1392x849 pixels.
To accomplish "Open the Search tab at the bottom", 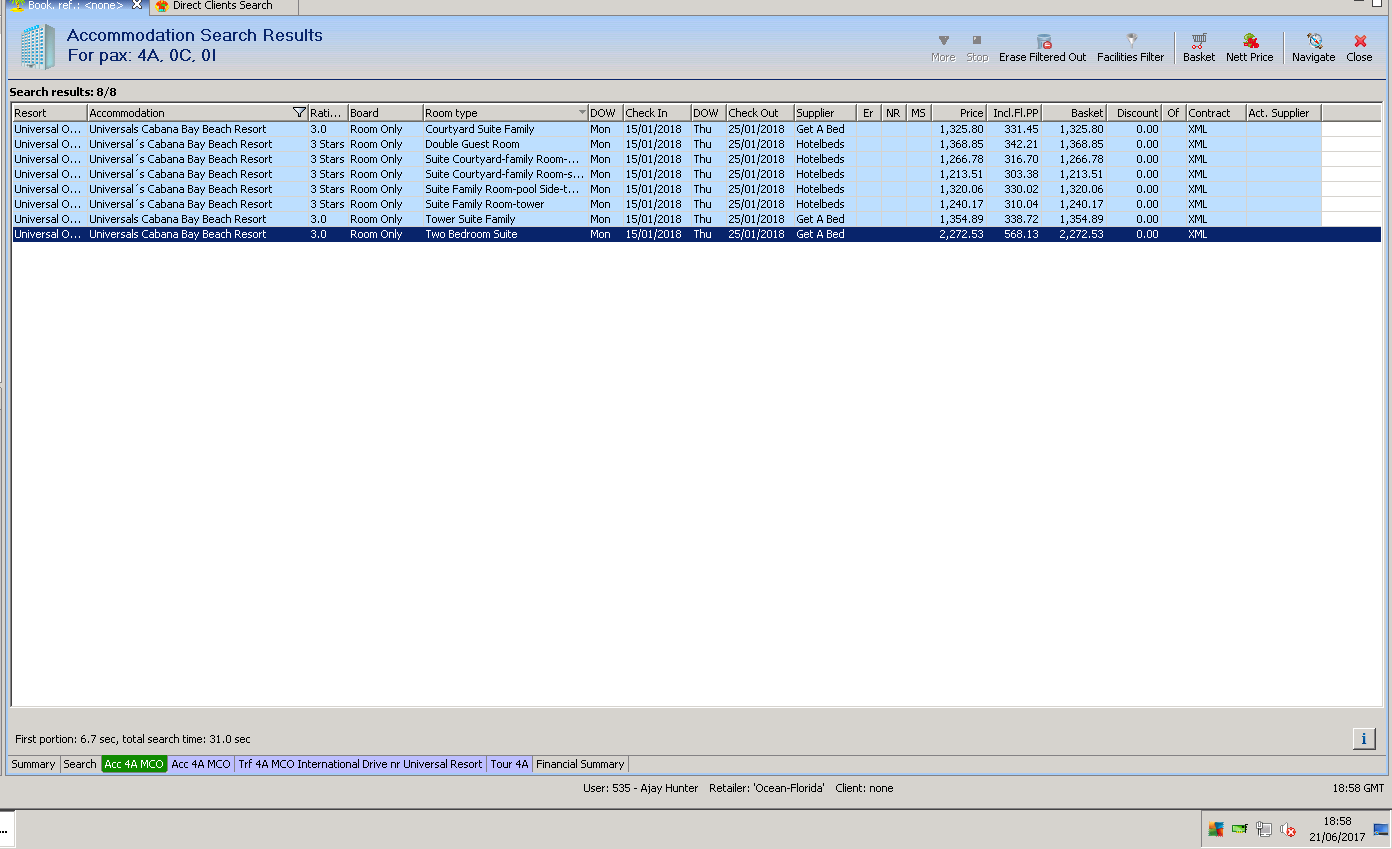I will (x=80, y=764).
